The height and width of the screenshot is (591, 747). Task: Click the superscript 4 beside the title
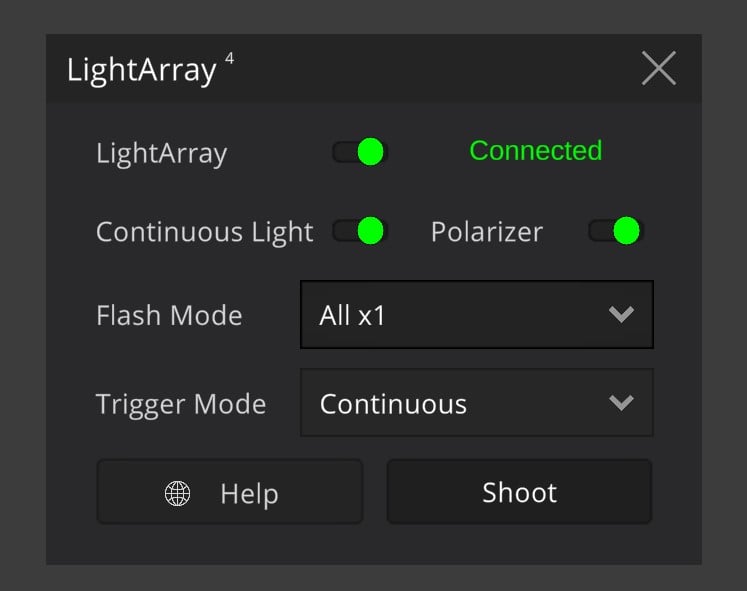230,59
